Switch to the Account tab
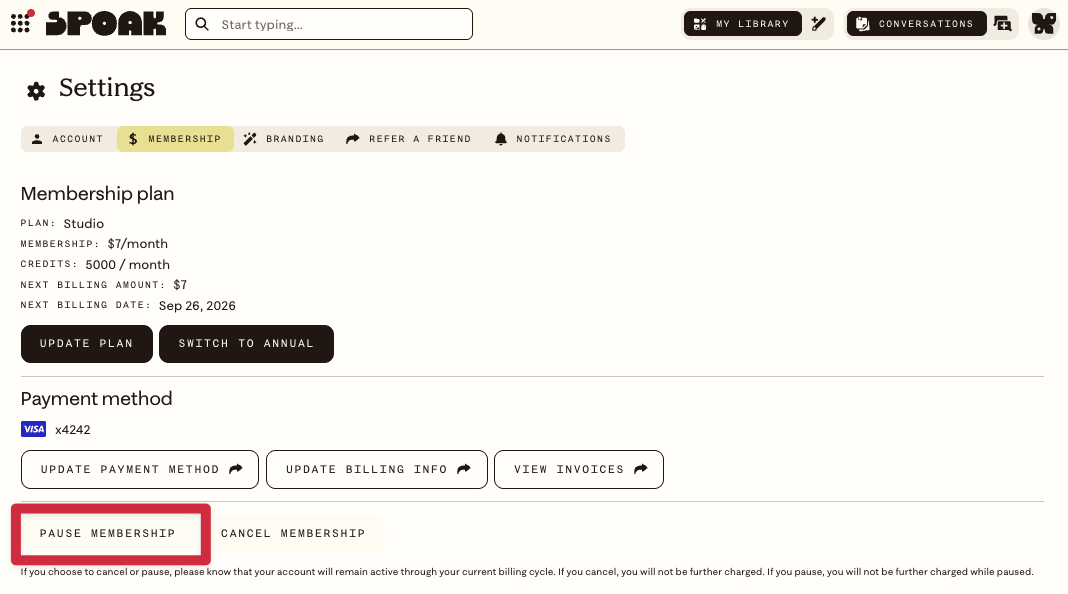 (x=68, y=139)
